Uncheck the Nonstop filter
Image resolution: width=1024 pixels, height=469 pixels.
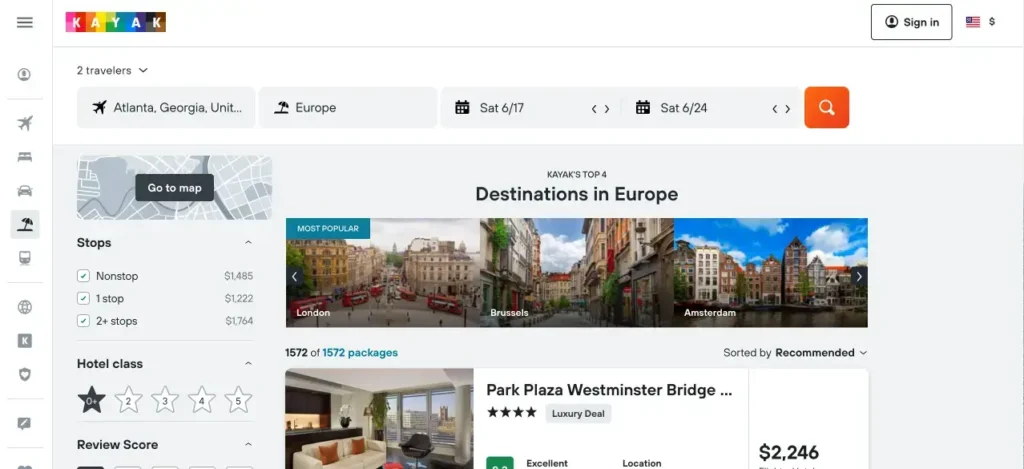[x=83, y=276]
